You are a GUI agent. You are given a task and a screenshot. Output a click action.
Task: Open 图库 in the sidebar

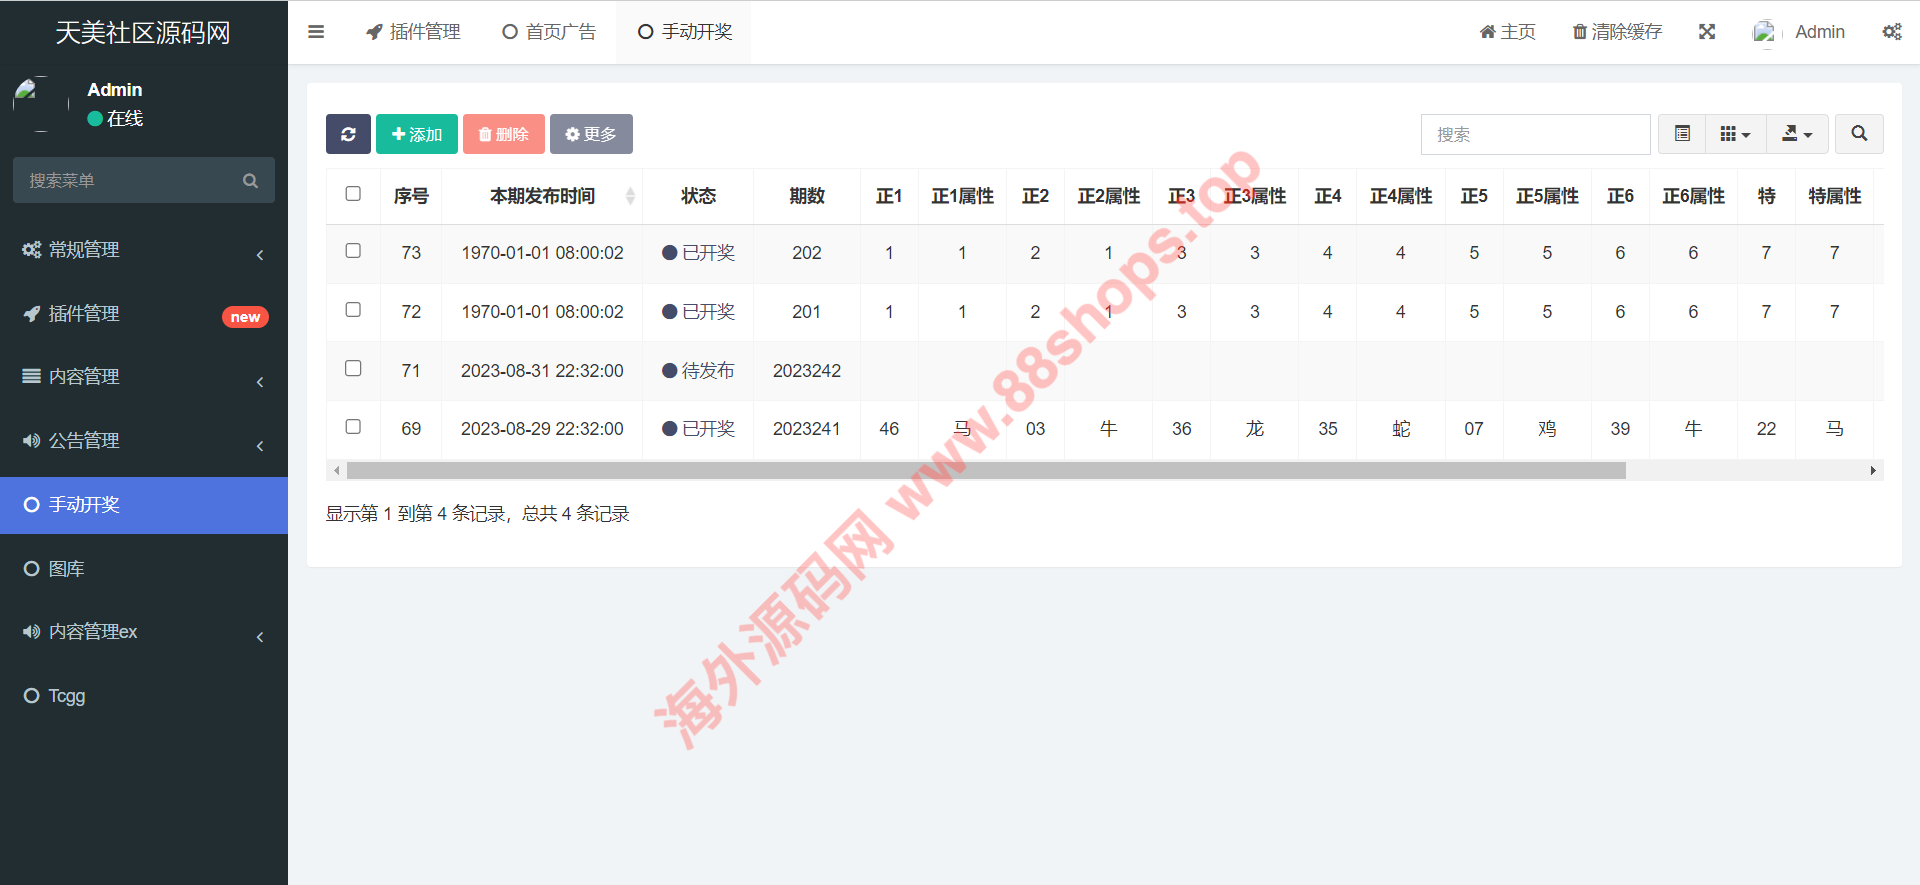click(66, 569)
